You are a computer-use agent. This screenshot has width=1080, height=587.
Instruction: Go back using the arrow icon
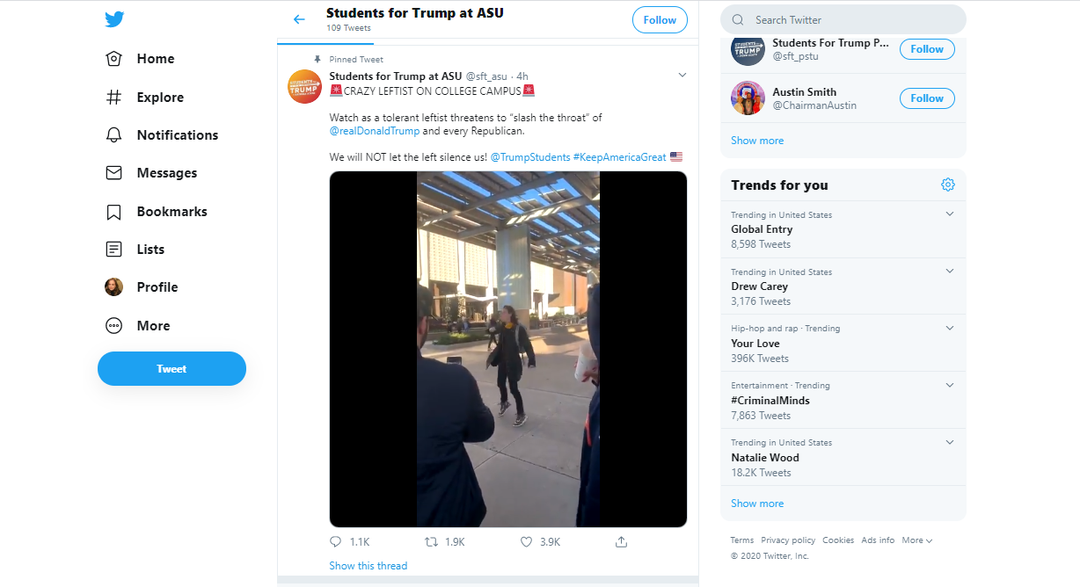(x=299, y=19)
